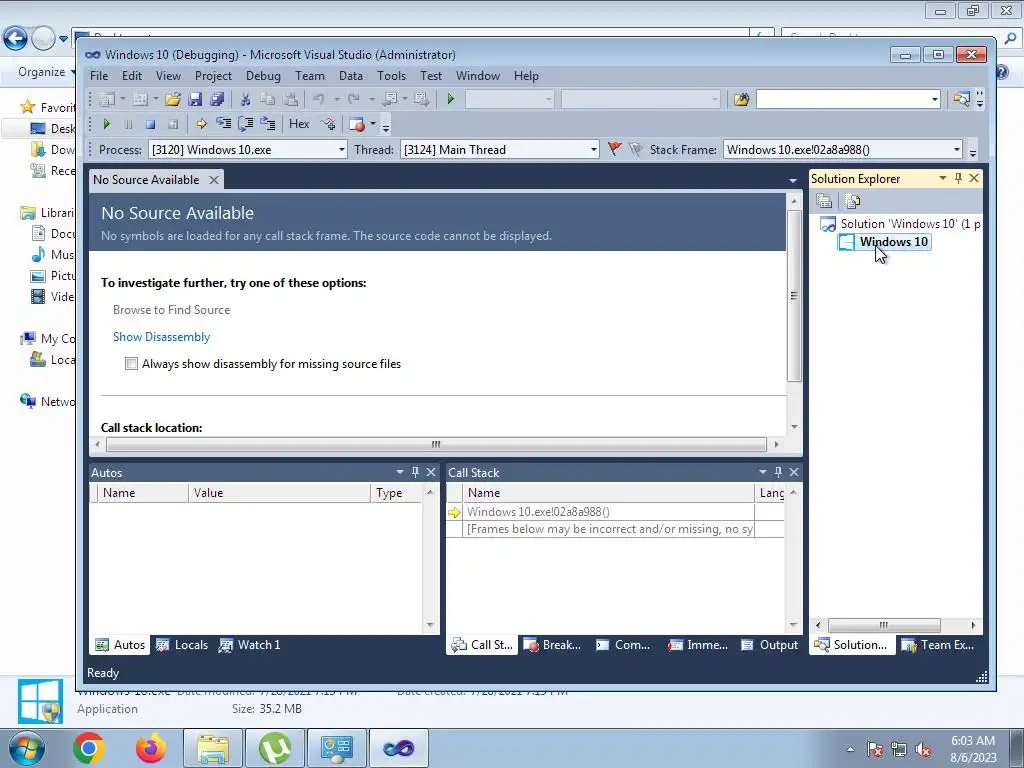The height and width of the screenshot is (768, 1024).
Task: Click the Step Over icon
Action: pyautogui.click(x=246, y=123)
